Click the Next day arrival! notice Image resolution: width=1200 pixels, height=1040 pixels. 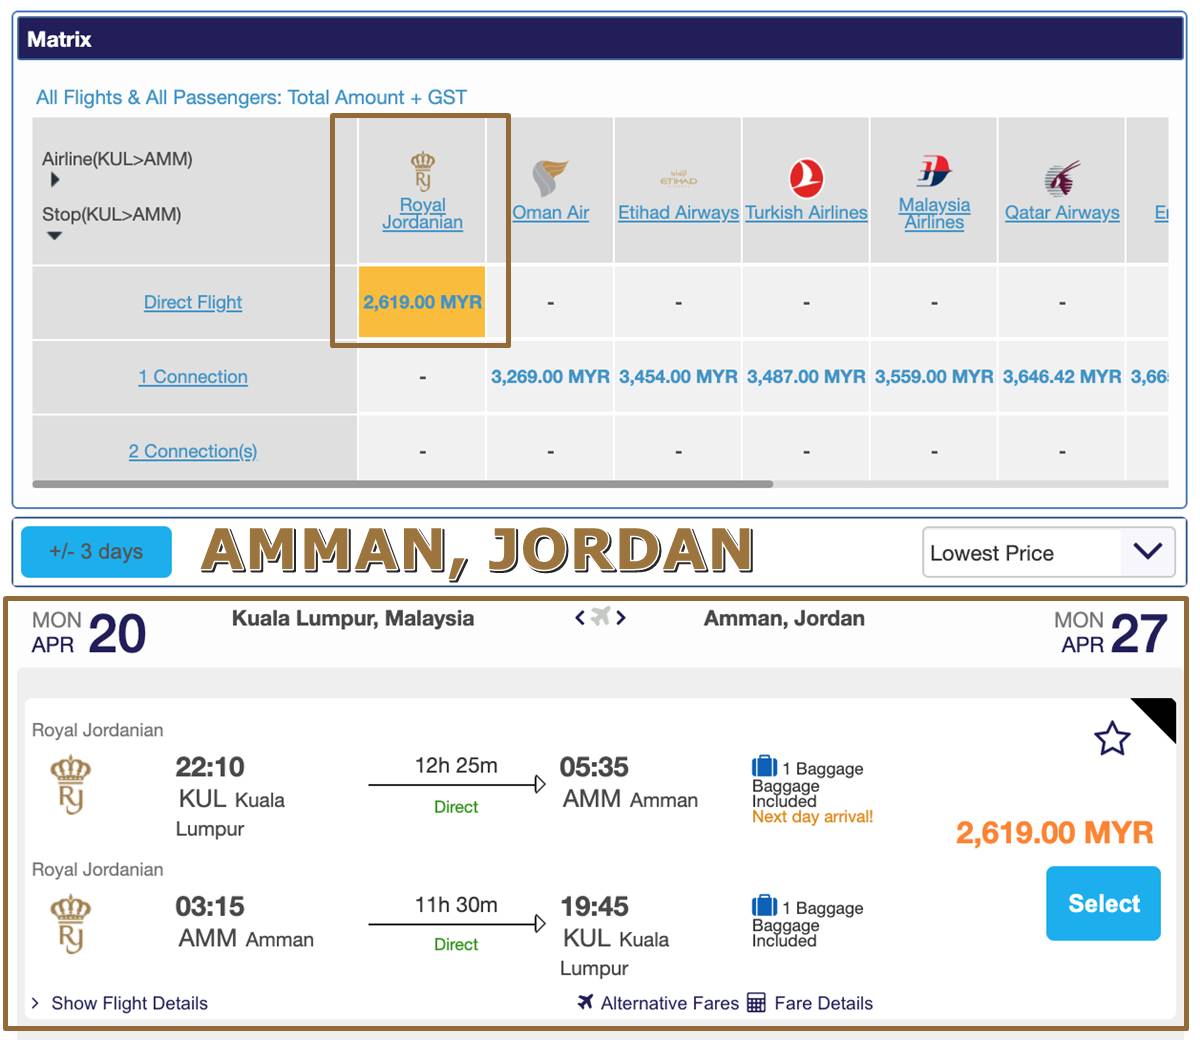coord(812,816)
